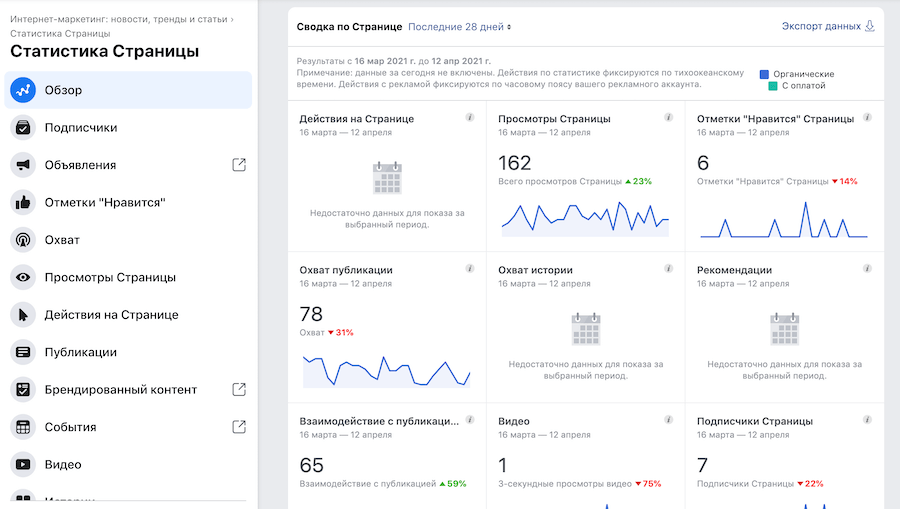Click the cursor icon for Действия на Странице
This screenshot has height=509, width=900.
(x=23, y=315)
